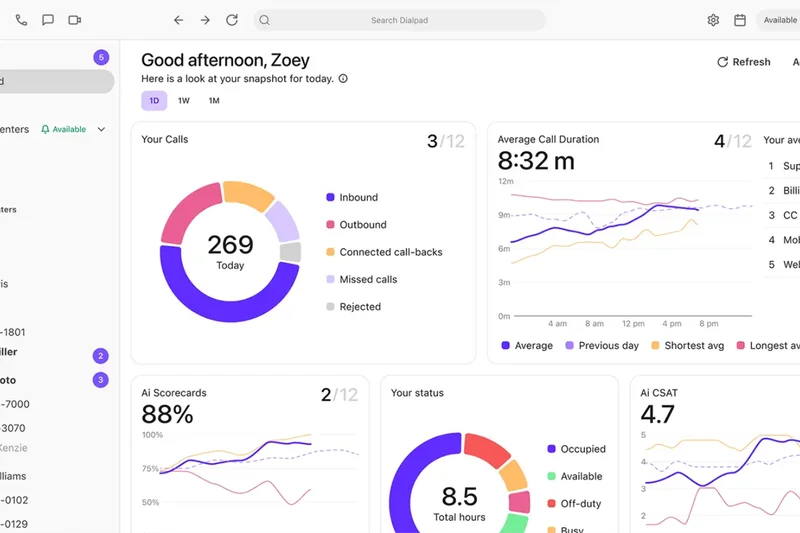Expand the contact centers chevron
Viewport: 800px width, 533px height.
tap(101, 129)
